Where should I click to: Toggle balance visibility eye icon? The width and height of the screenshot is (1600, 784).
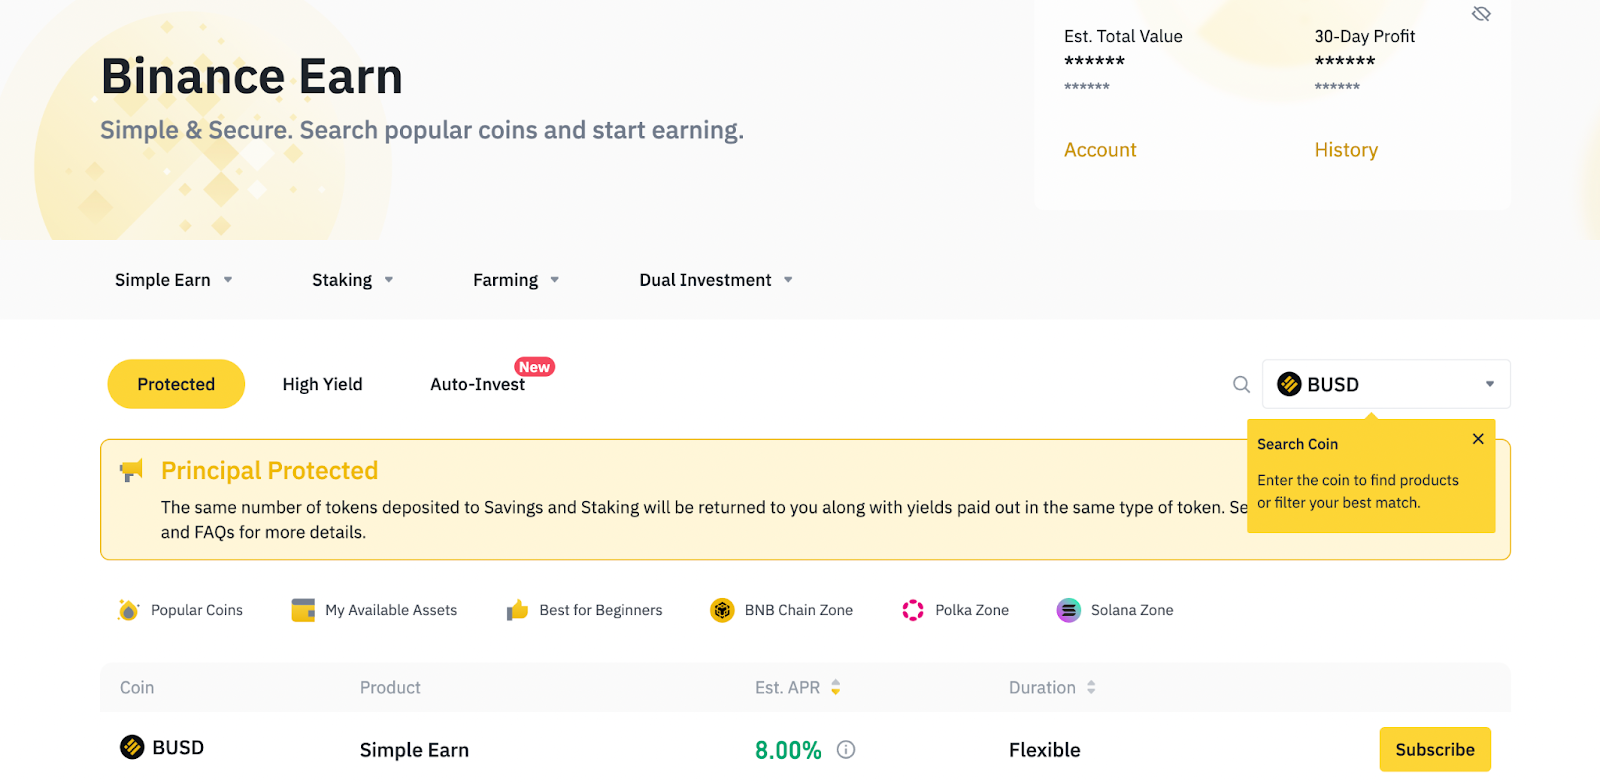coord(1481,14)
